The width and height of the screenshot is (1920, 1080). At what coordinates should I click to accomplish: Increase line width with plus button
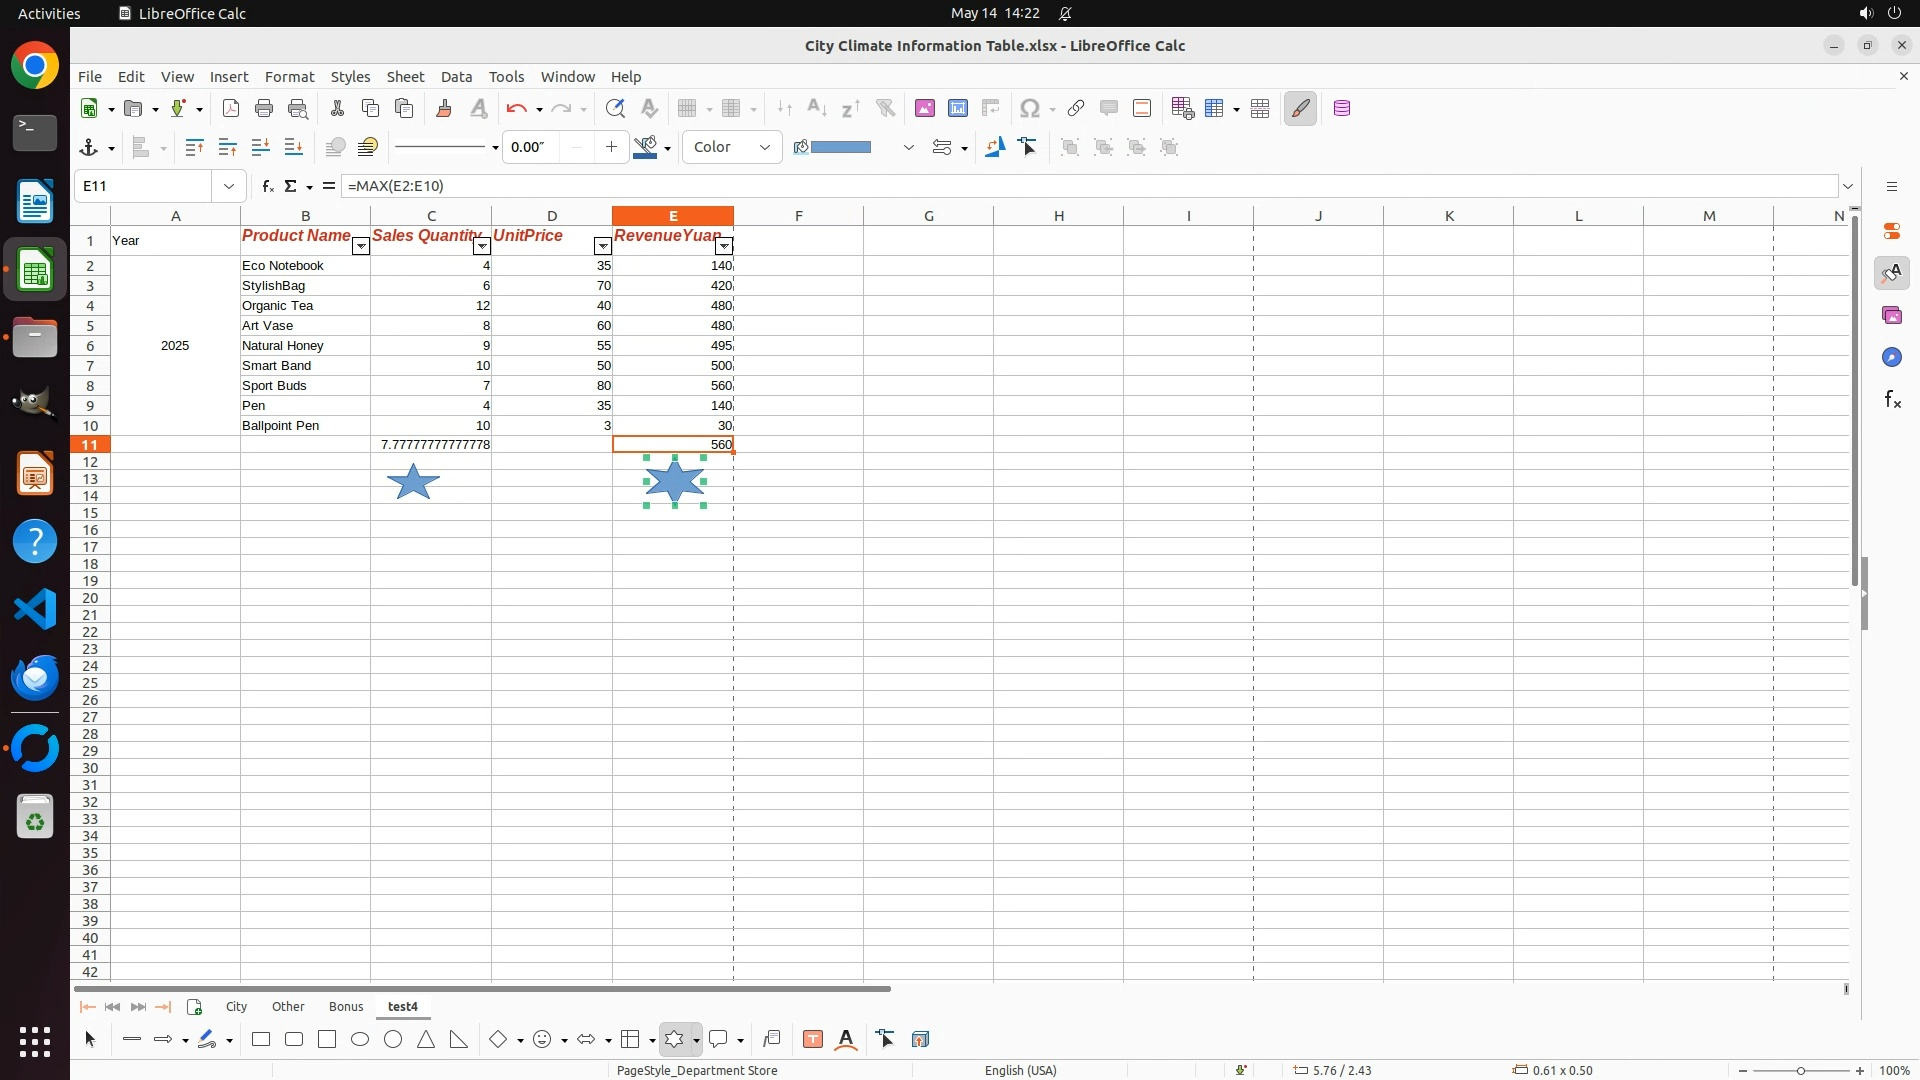[x=611, y=147]
